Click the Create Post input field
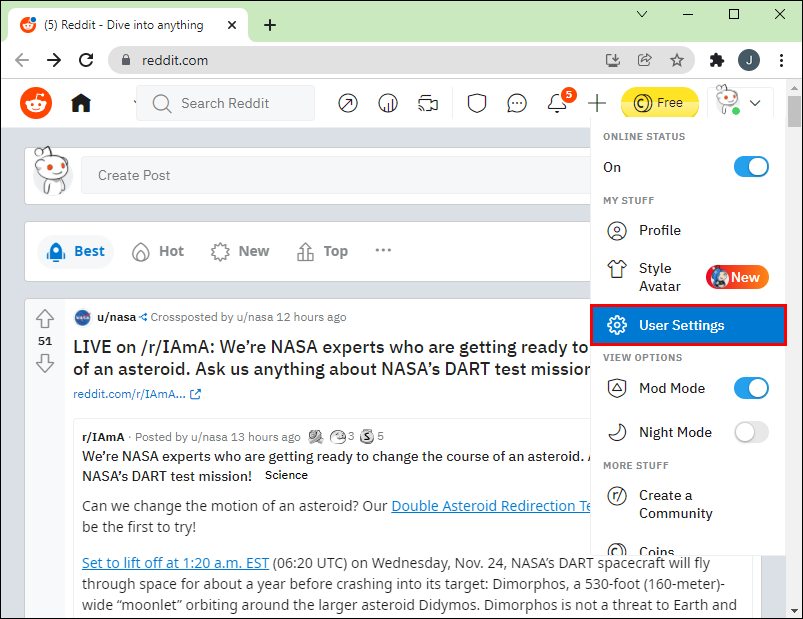The width and height of the screenshot is (803, 619). [x=336, y=175]
